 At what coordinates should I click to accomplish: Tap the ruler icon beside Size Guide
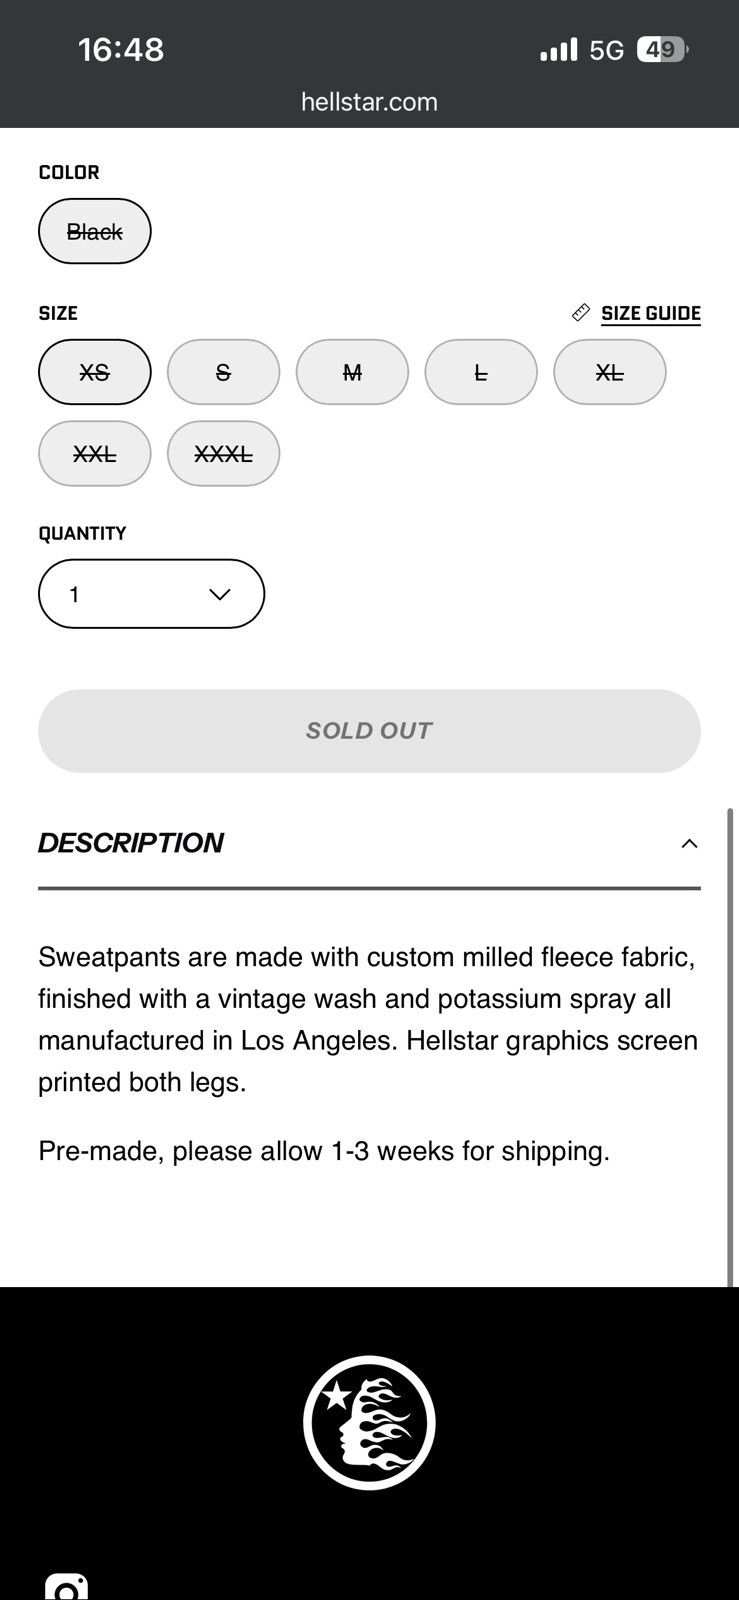581,313
